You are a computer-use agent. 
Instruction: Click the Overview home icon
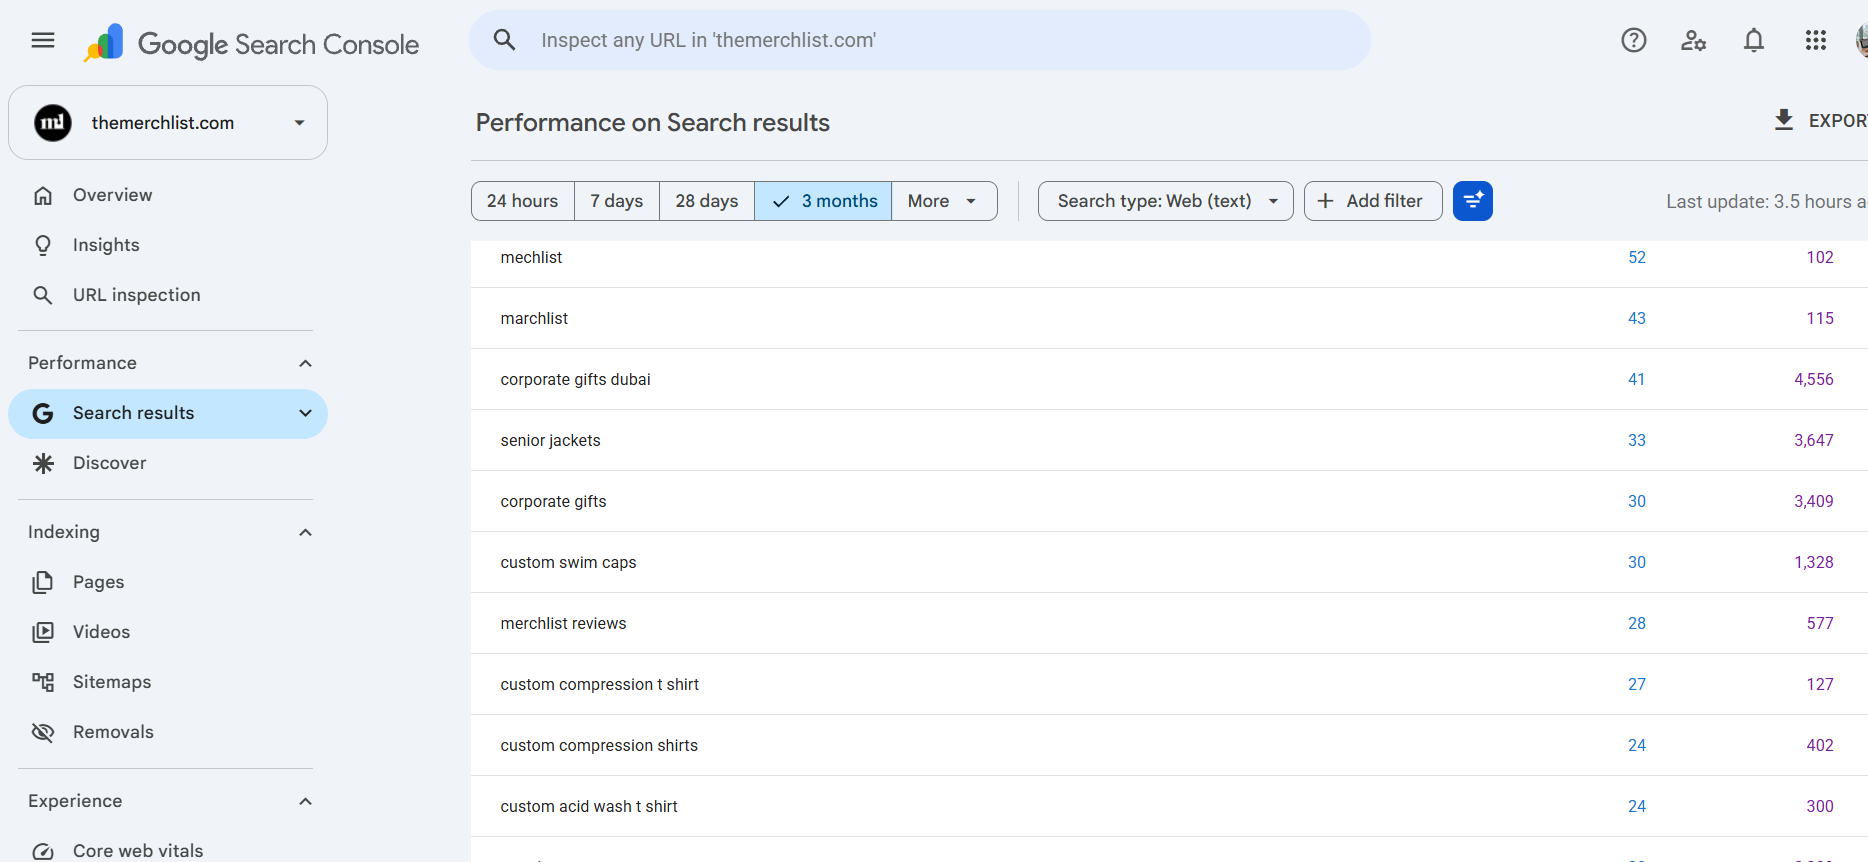43,195
